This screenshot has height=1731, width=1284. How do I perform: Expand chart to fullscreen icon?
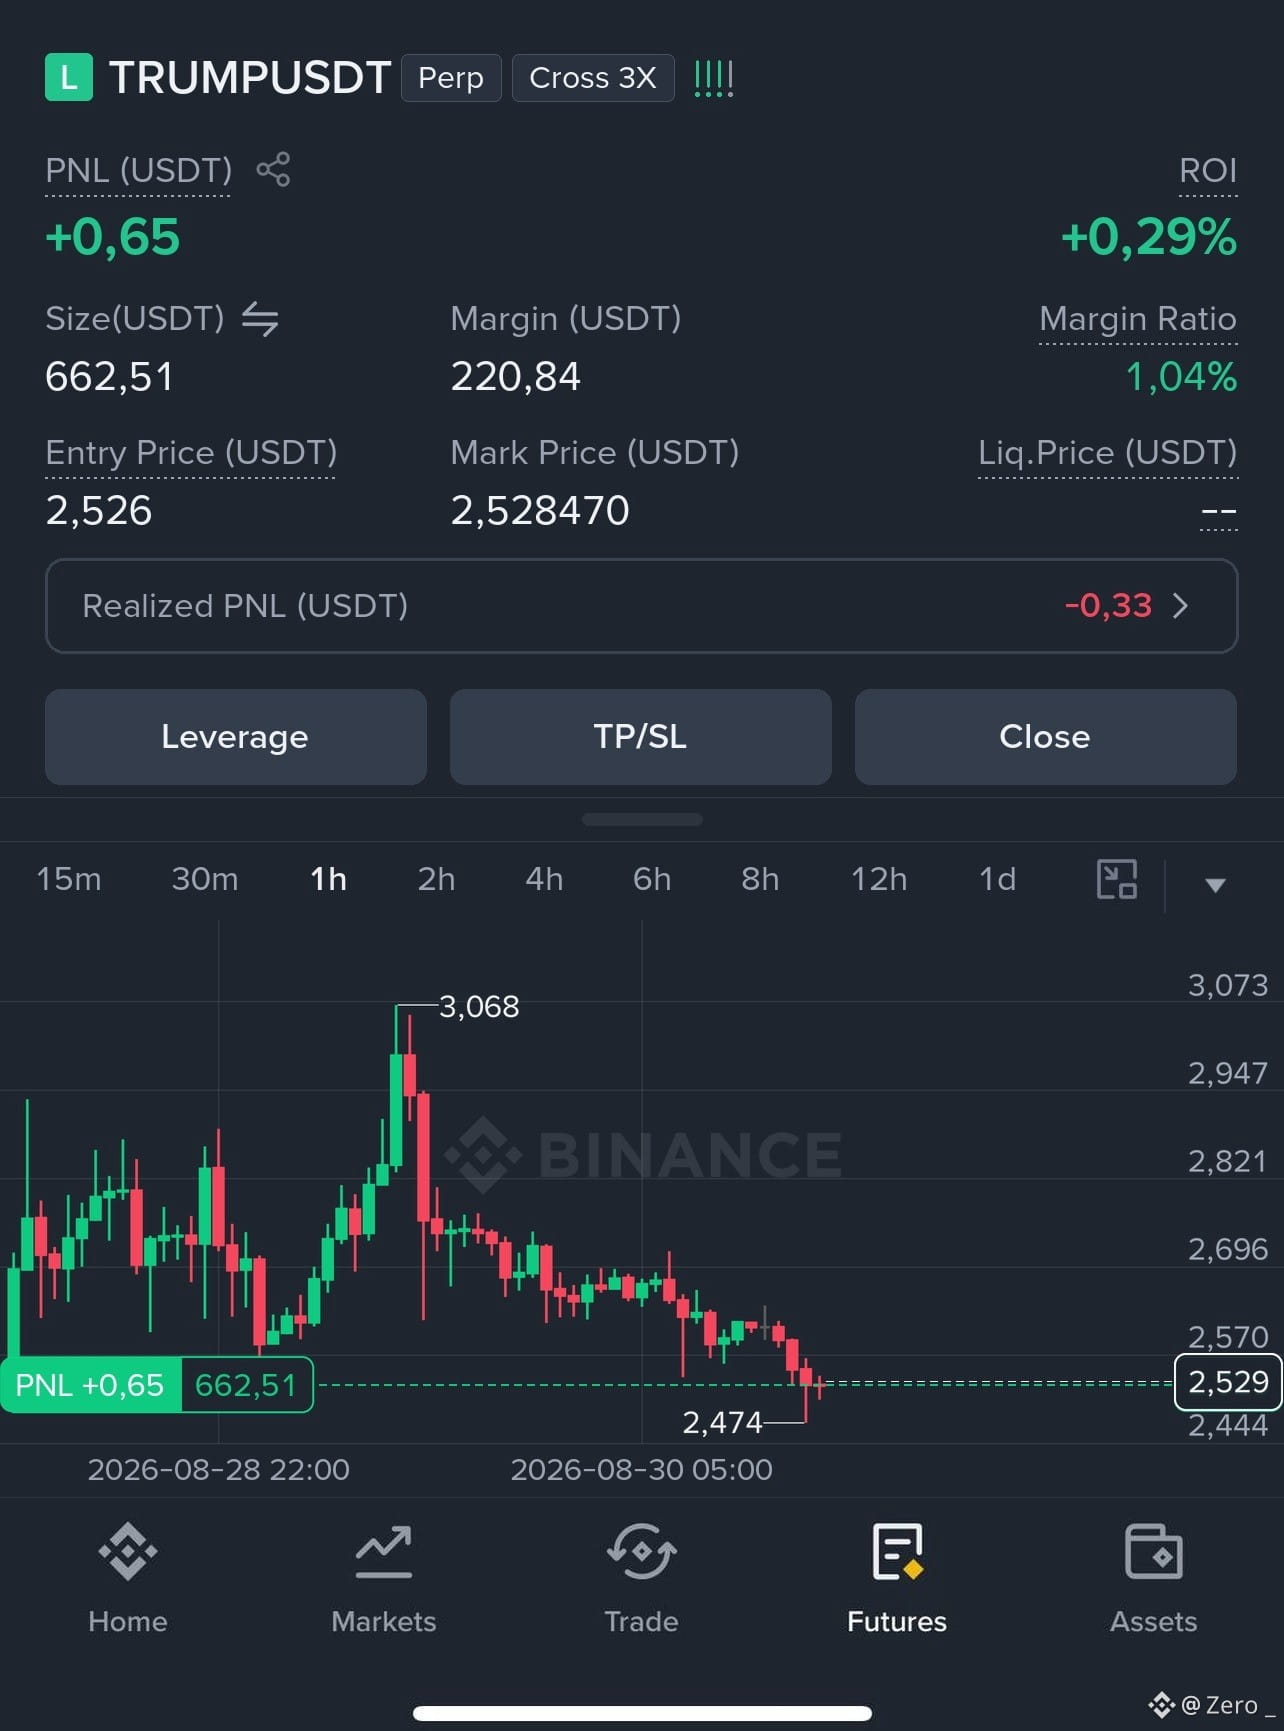coord(1117,880)
